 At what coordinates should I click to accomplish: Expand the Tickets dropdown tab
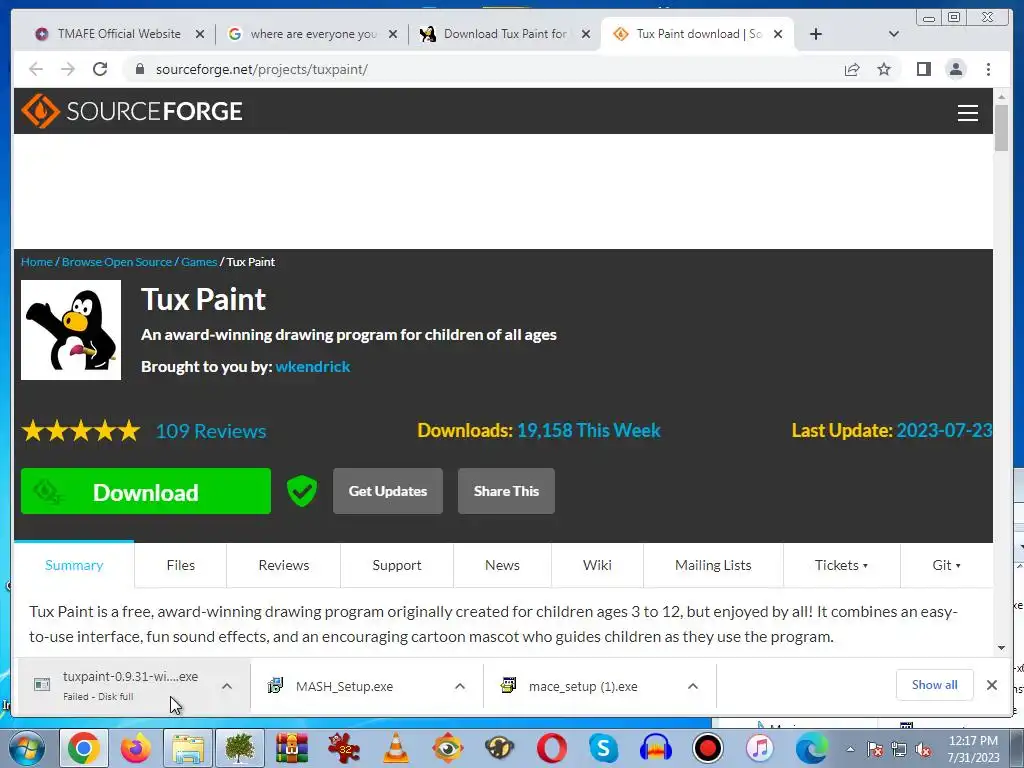[841, 565]
